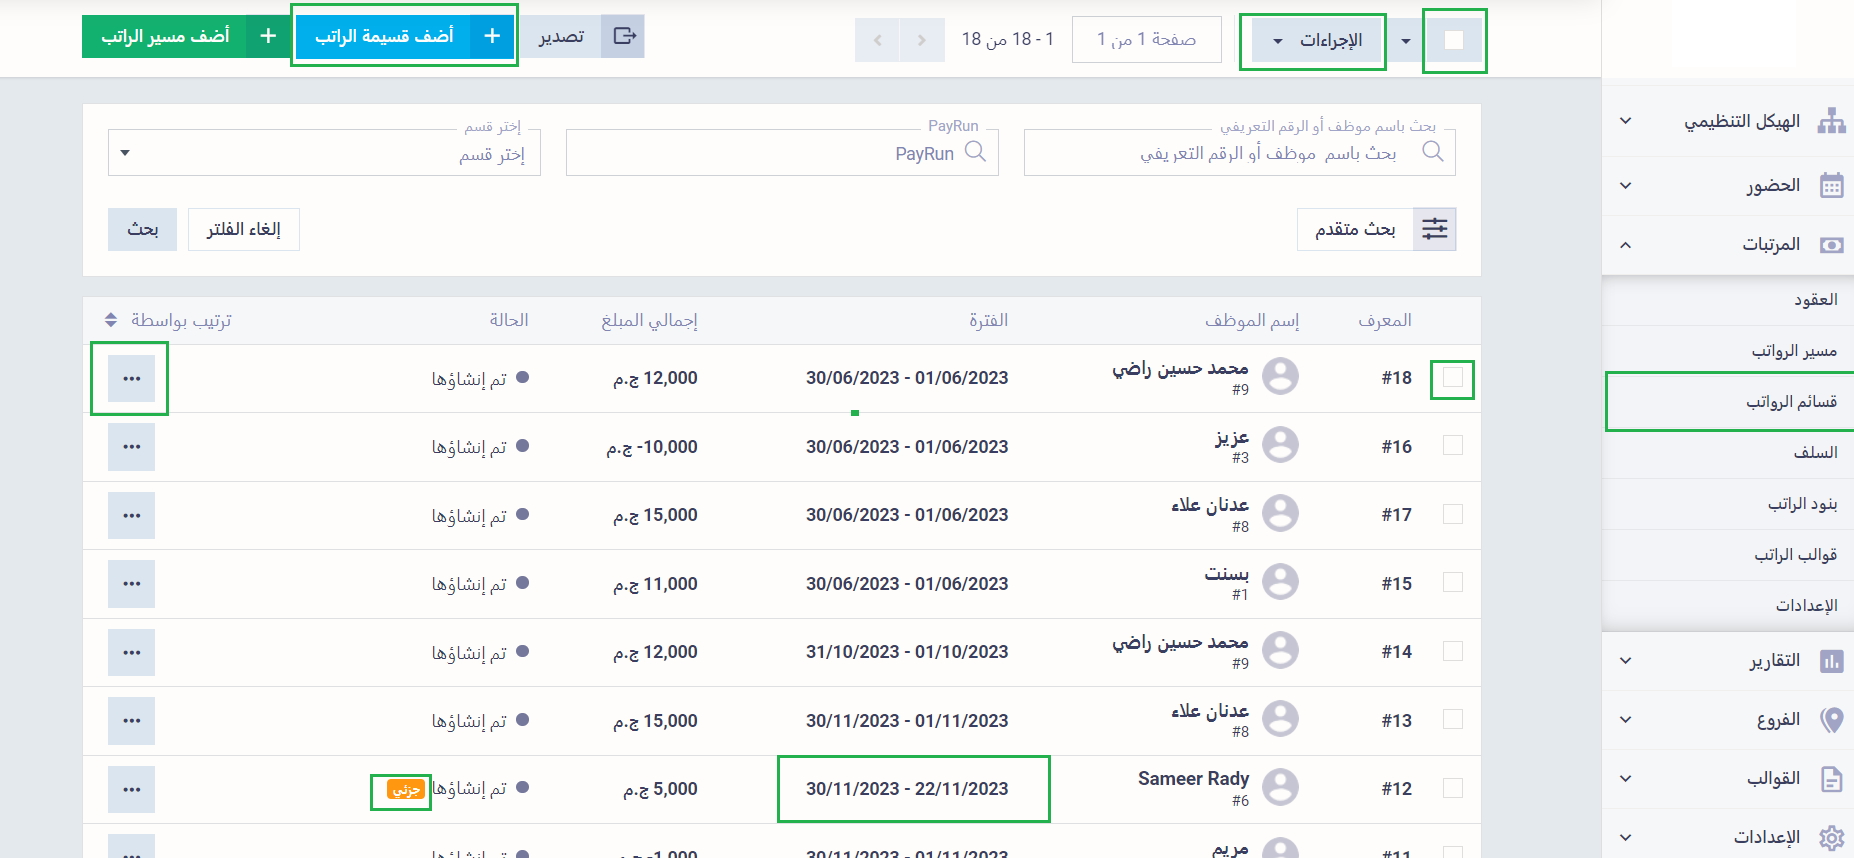
Task: Select the checkbox for payslip #16
Action: pos(1452,446)
